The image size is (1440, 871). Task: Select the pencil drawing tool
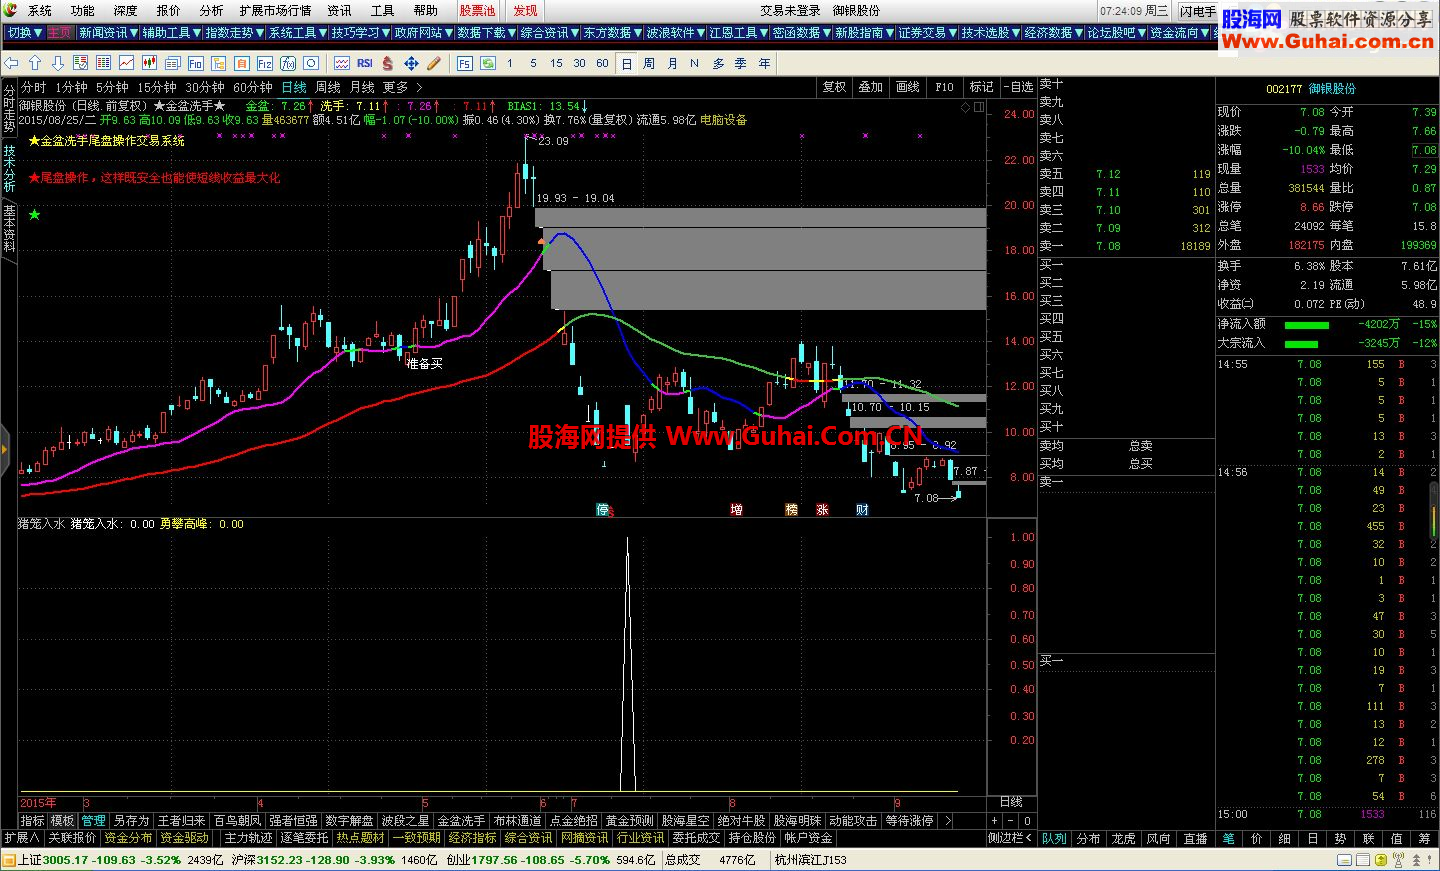click(x=434, y=63)
